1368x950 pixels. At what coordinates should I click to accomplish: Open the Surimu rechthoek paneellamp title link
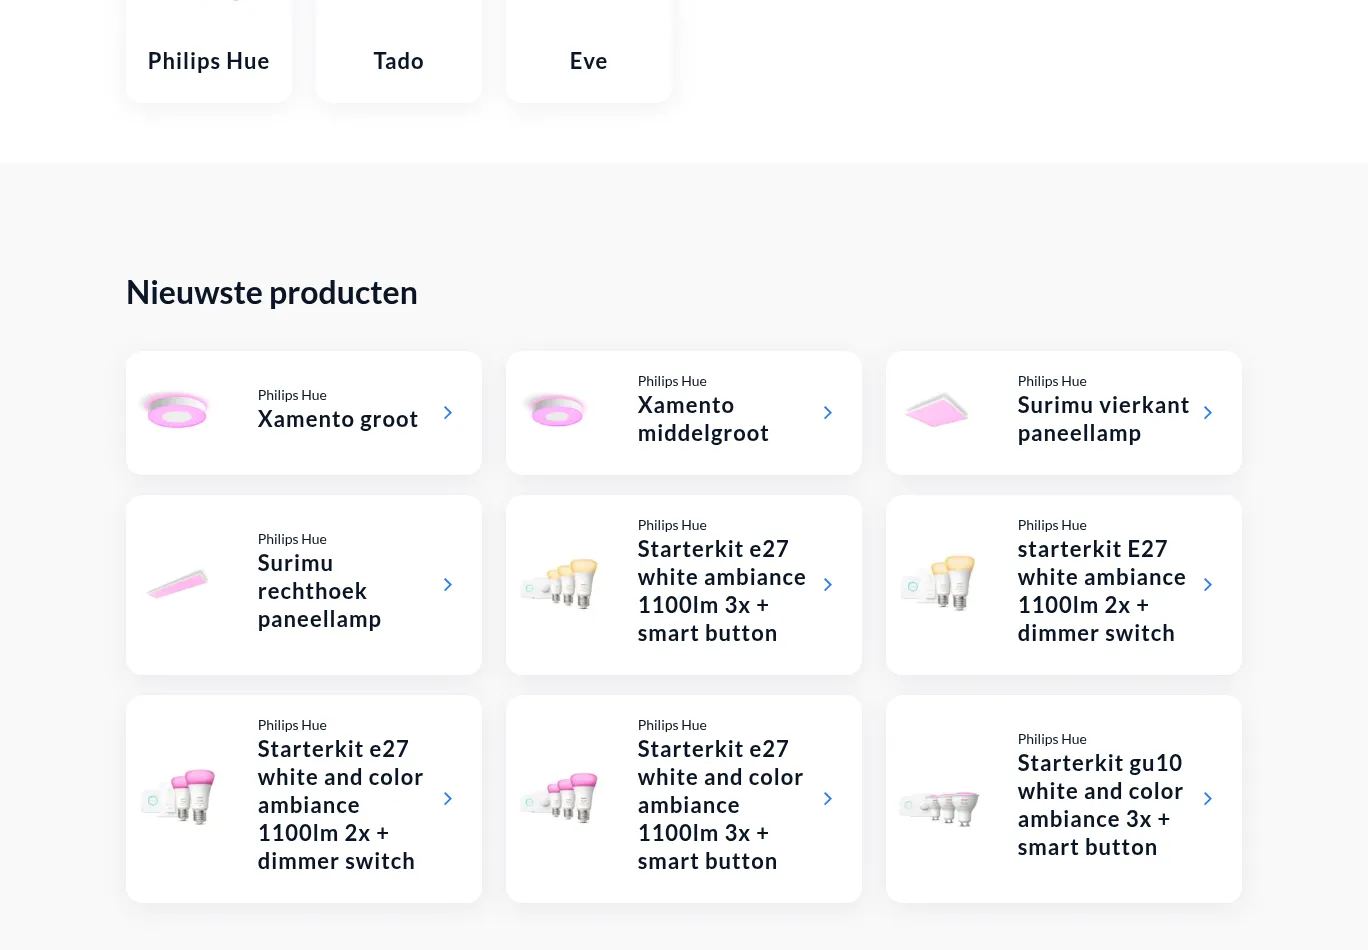coord(319,591)
